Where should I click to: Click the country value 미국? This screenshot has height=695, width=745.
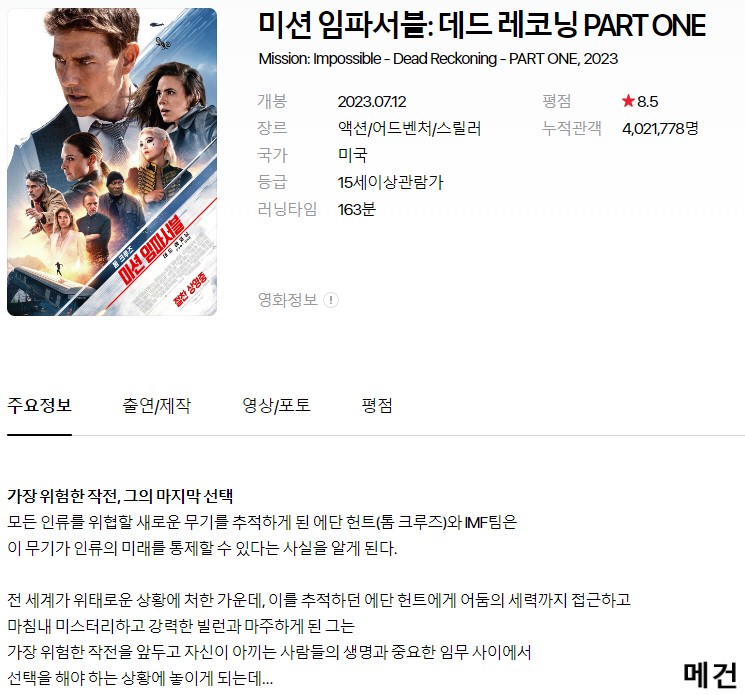pos(353,155)
